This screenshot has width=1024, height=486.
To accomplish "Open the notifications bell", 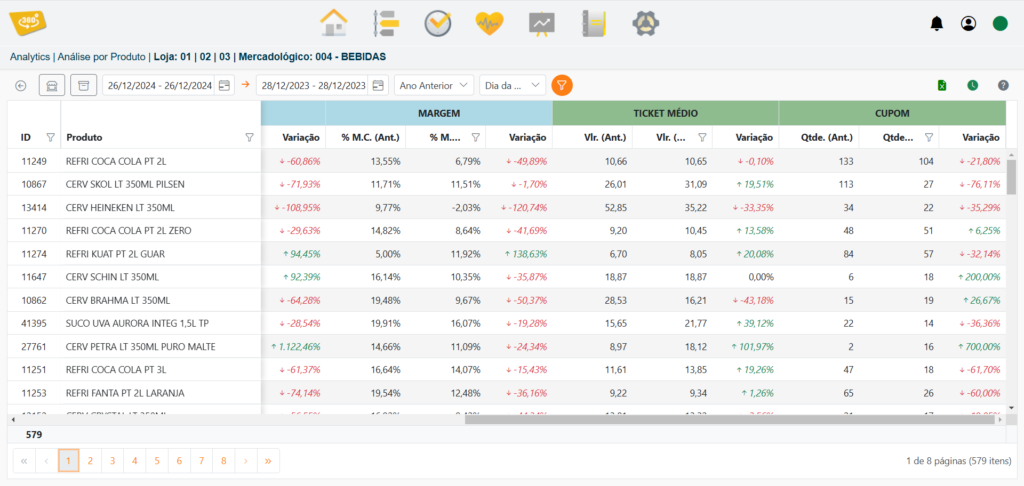I will (936, 24).
